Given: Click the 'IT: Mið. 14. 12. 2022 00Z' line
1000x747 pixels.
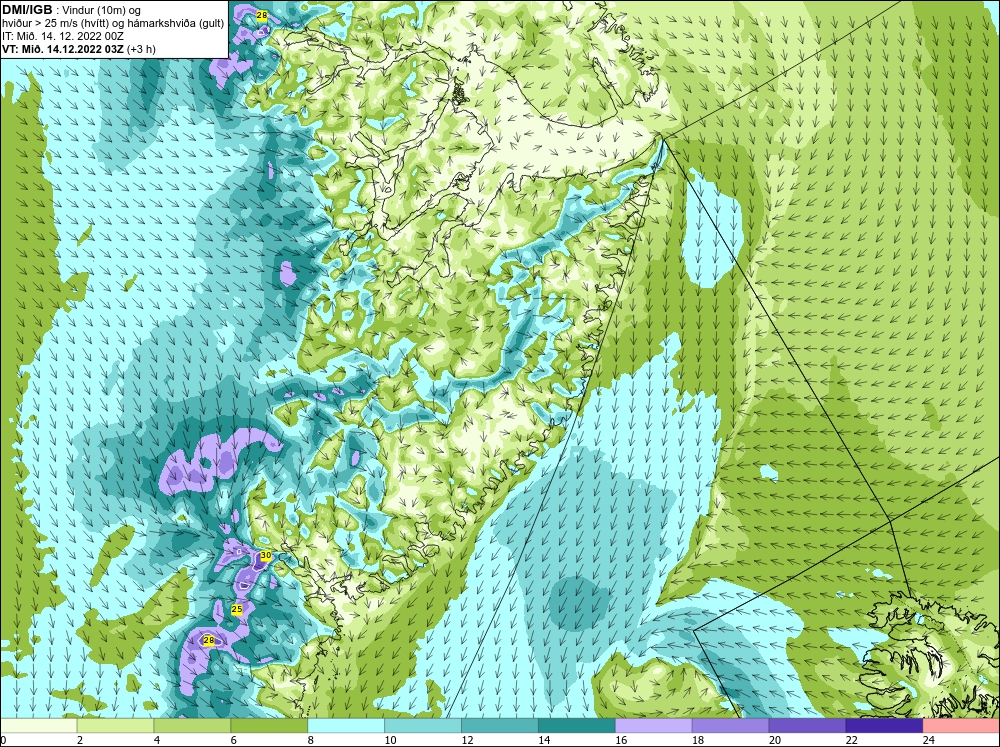Looking at the screenshot, I should pos(62,36).
